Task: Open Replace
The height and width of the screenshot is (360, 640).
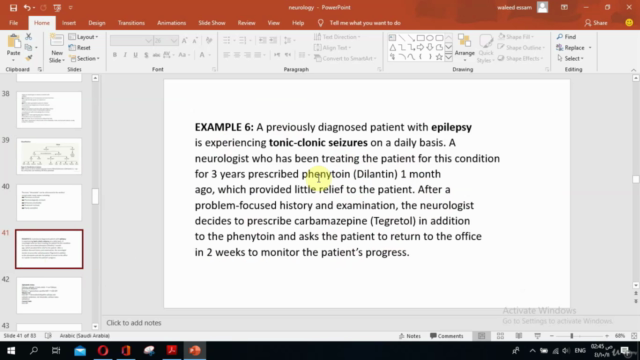Action: [x=574, y=48]
